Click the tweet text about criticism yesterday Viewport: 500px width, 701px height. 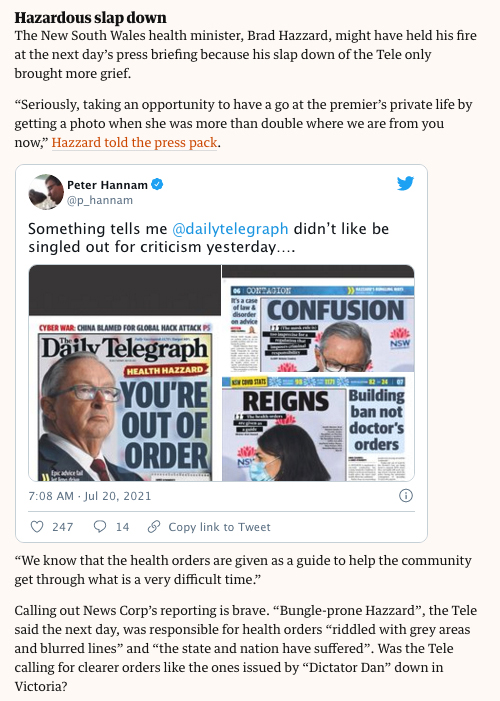tap(208, 237)
